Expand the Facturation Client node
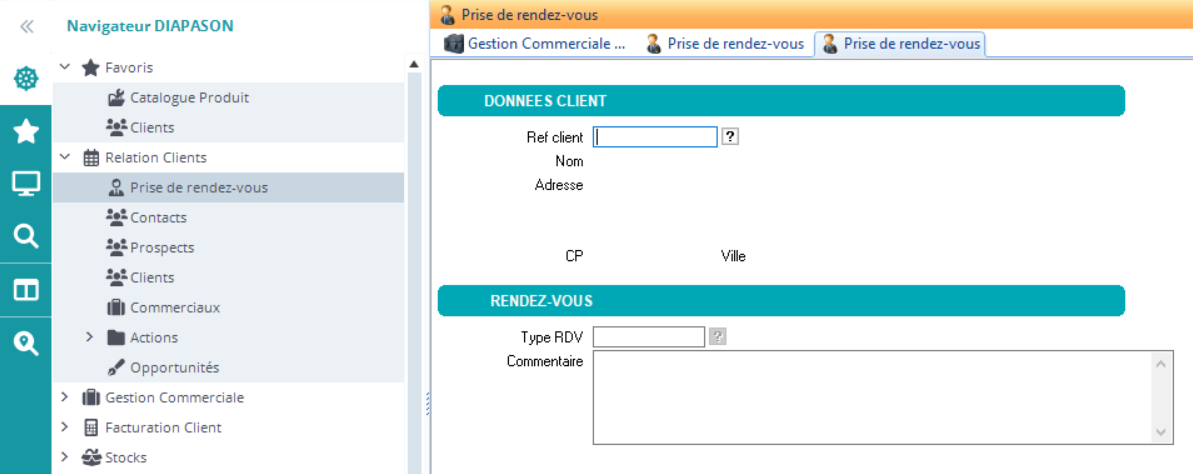This screenshot has height=474, width=1193. [x=65, y=427]
